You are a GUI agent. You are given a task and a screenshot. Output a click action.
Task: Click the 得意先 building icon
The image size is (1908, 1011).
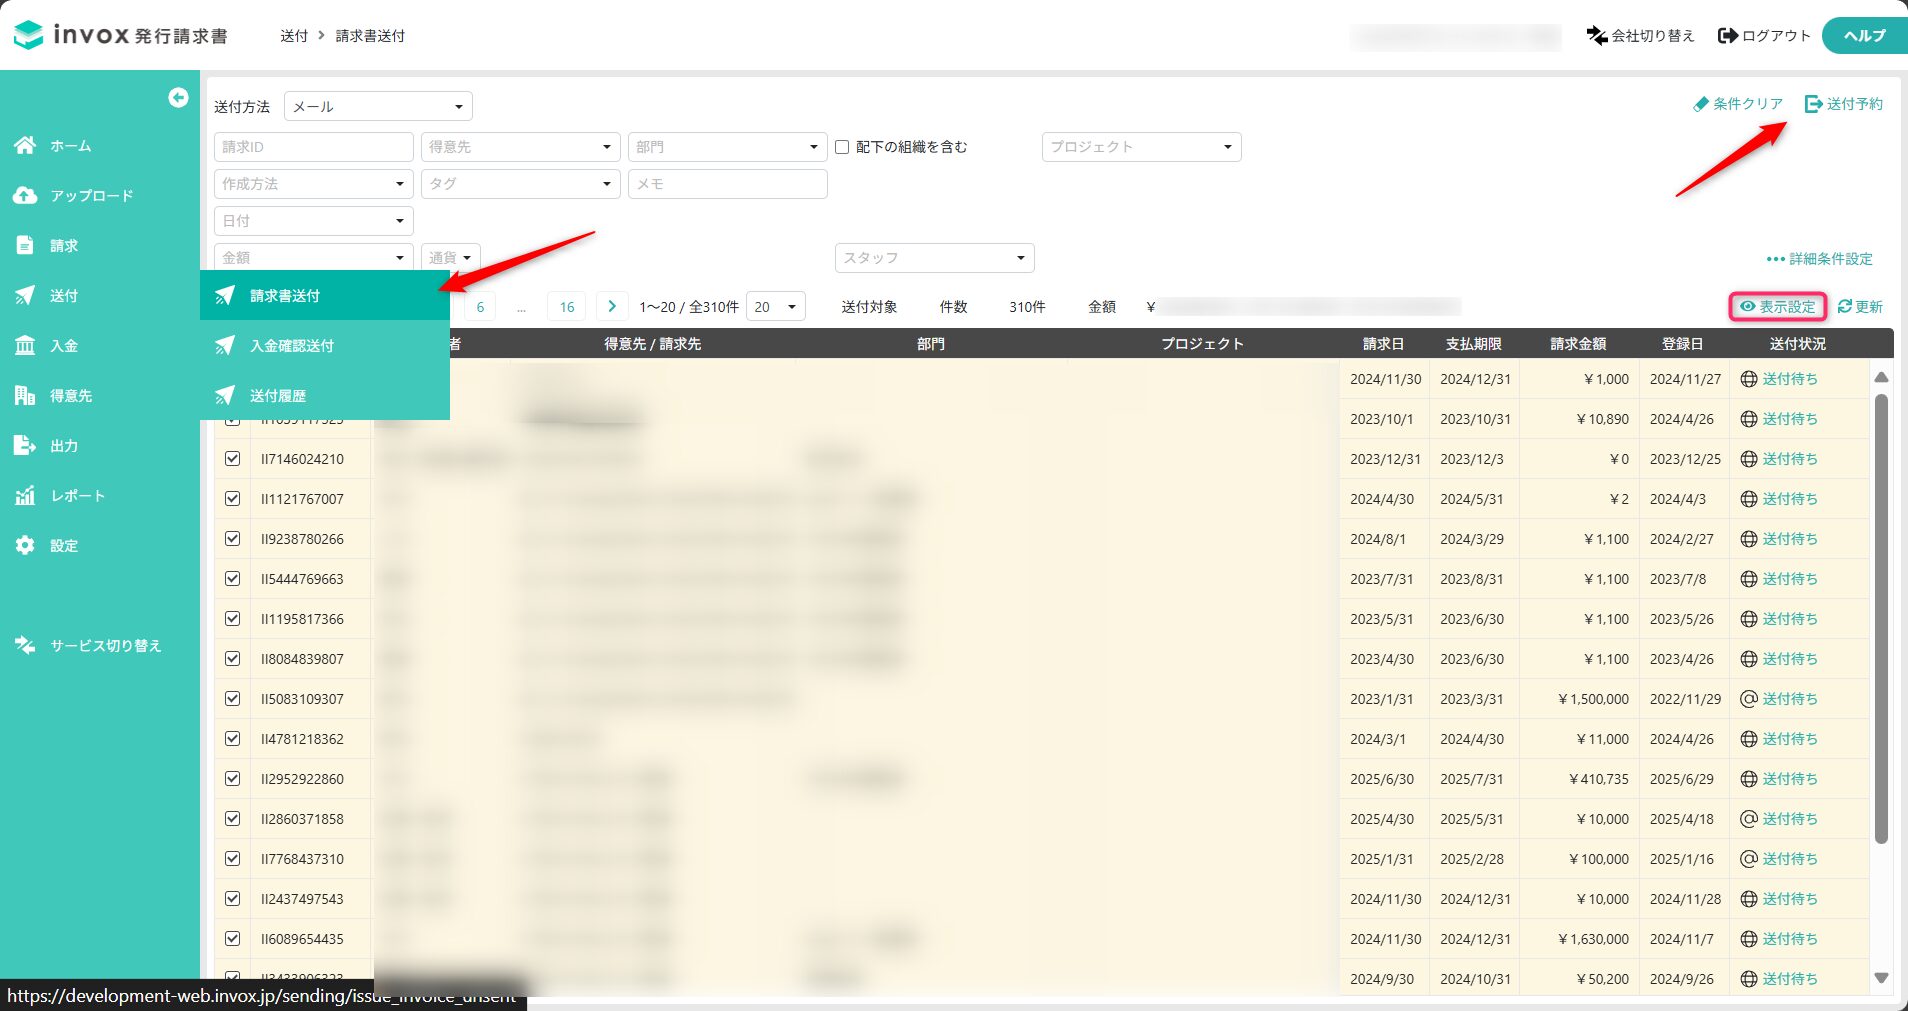(x=25, y=396)
